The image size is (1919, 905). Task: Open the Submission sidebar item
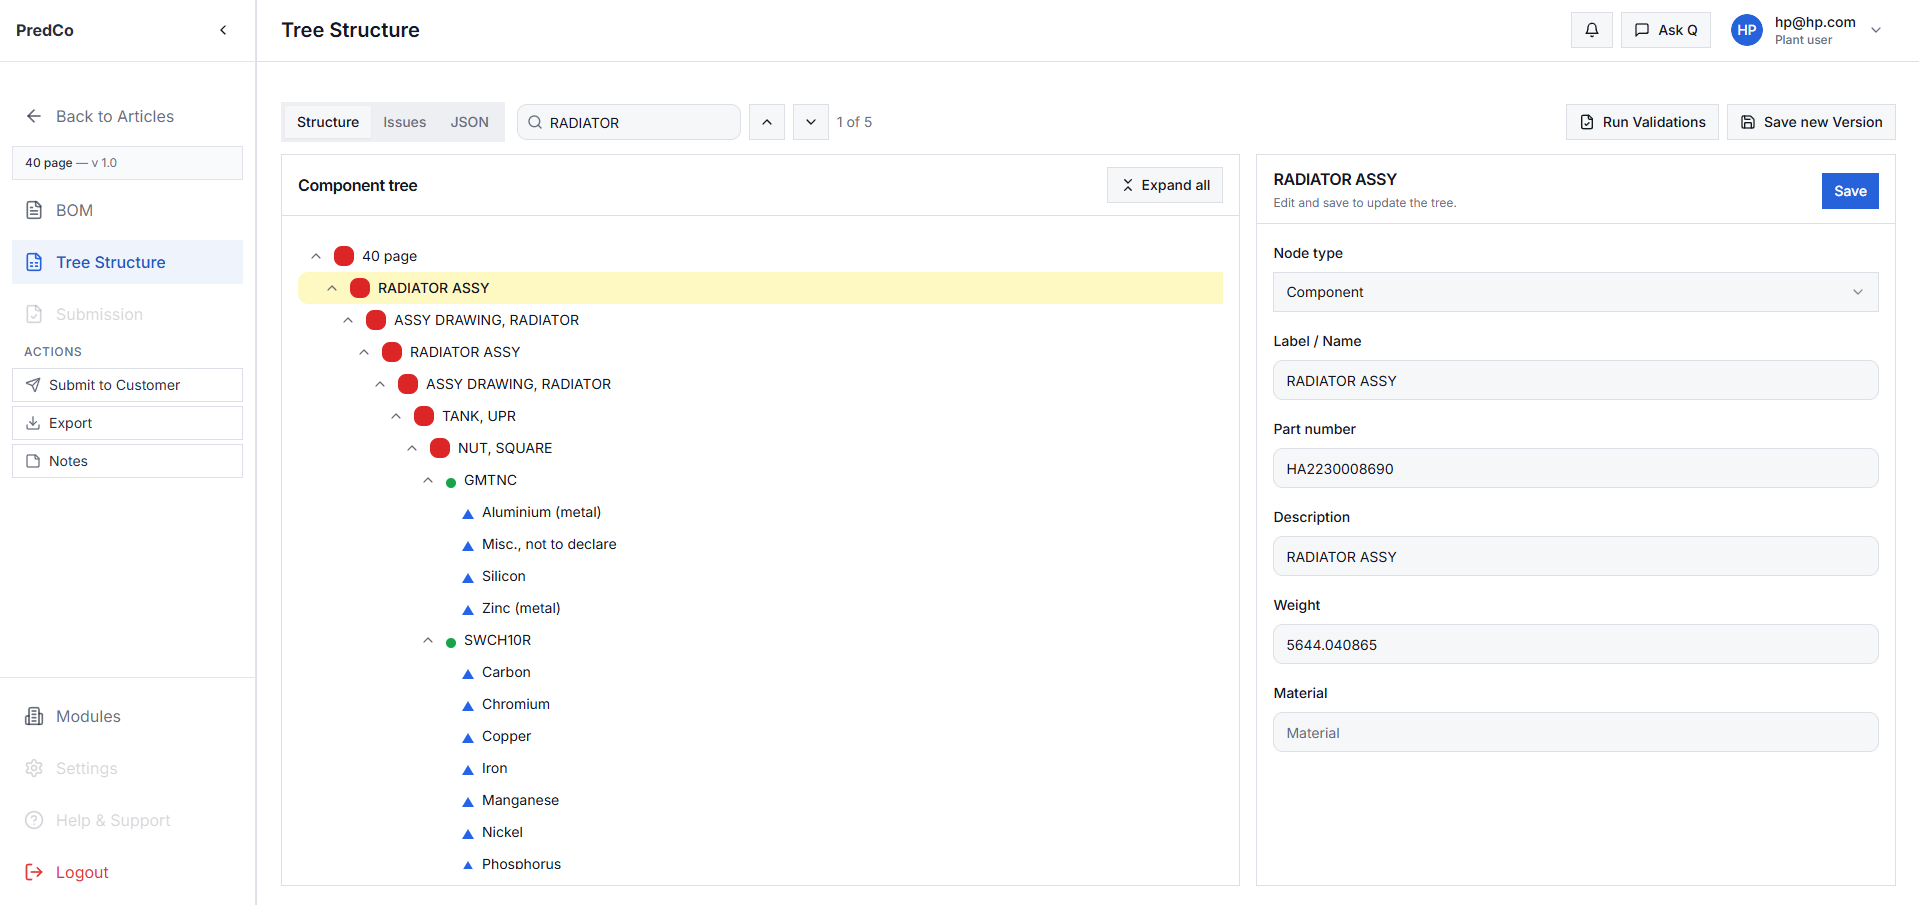point(127,314)
